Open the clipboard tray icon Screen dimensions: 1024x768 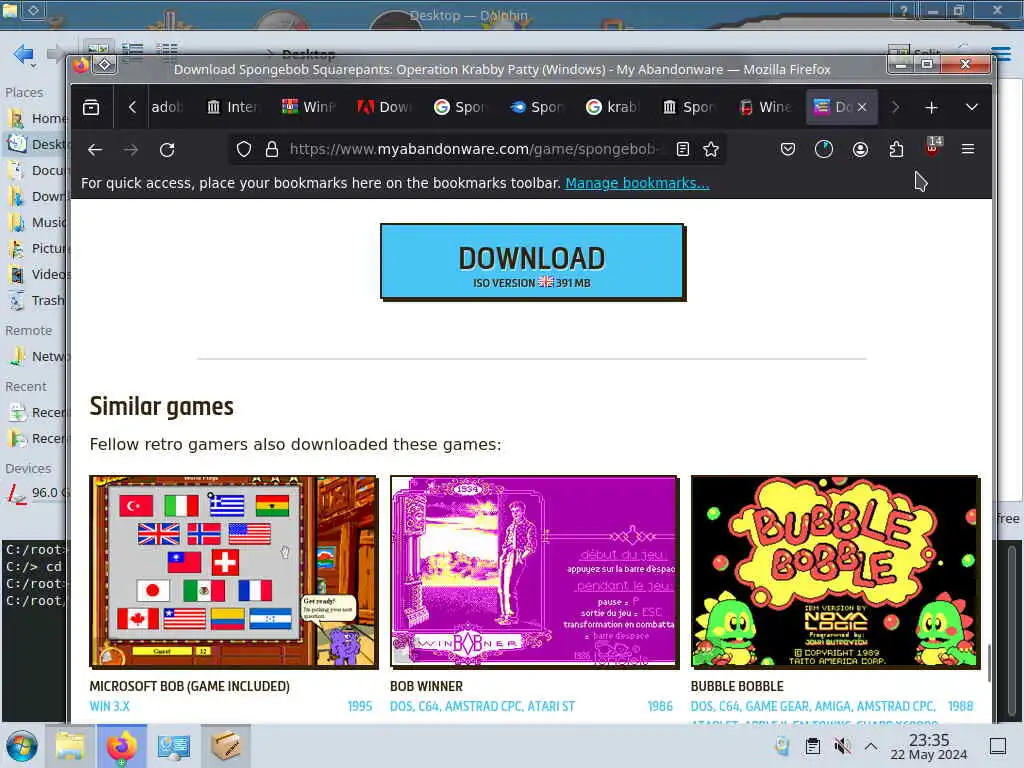(812, 746)
